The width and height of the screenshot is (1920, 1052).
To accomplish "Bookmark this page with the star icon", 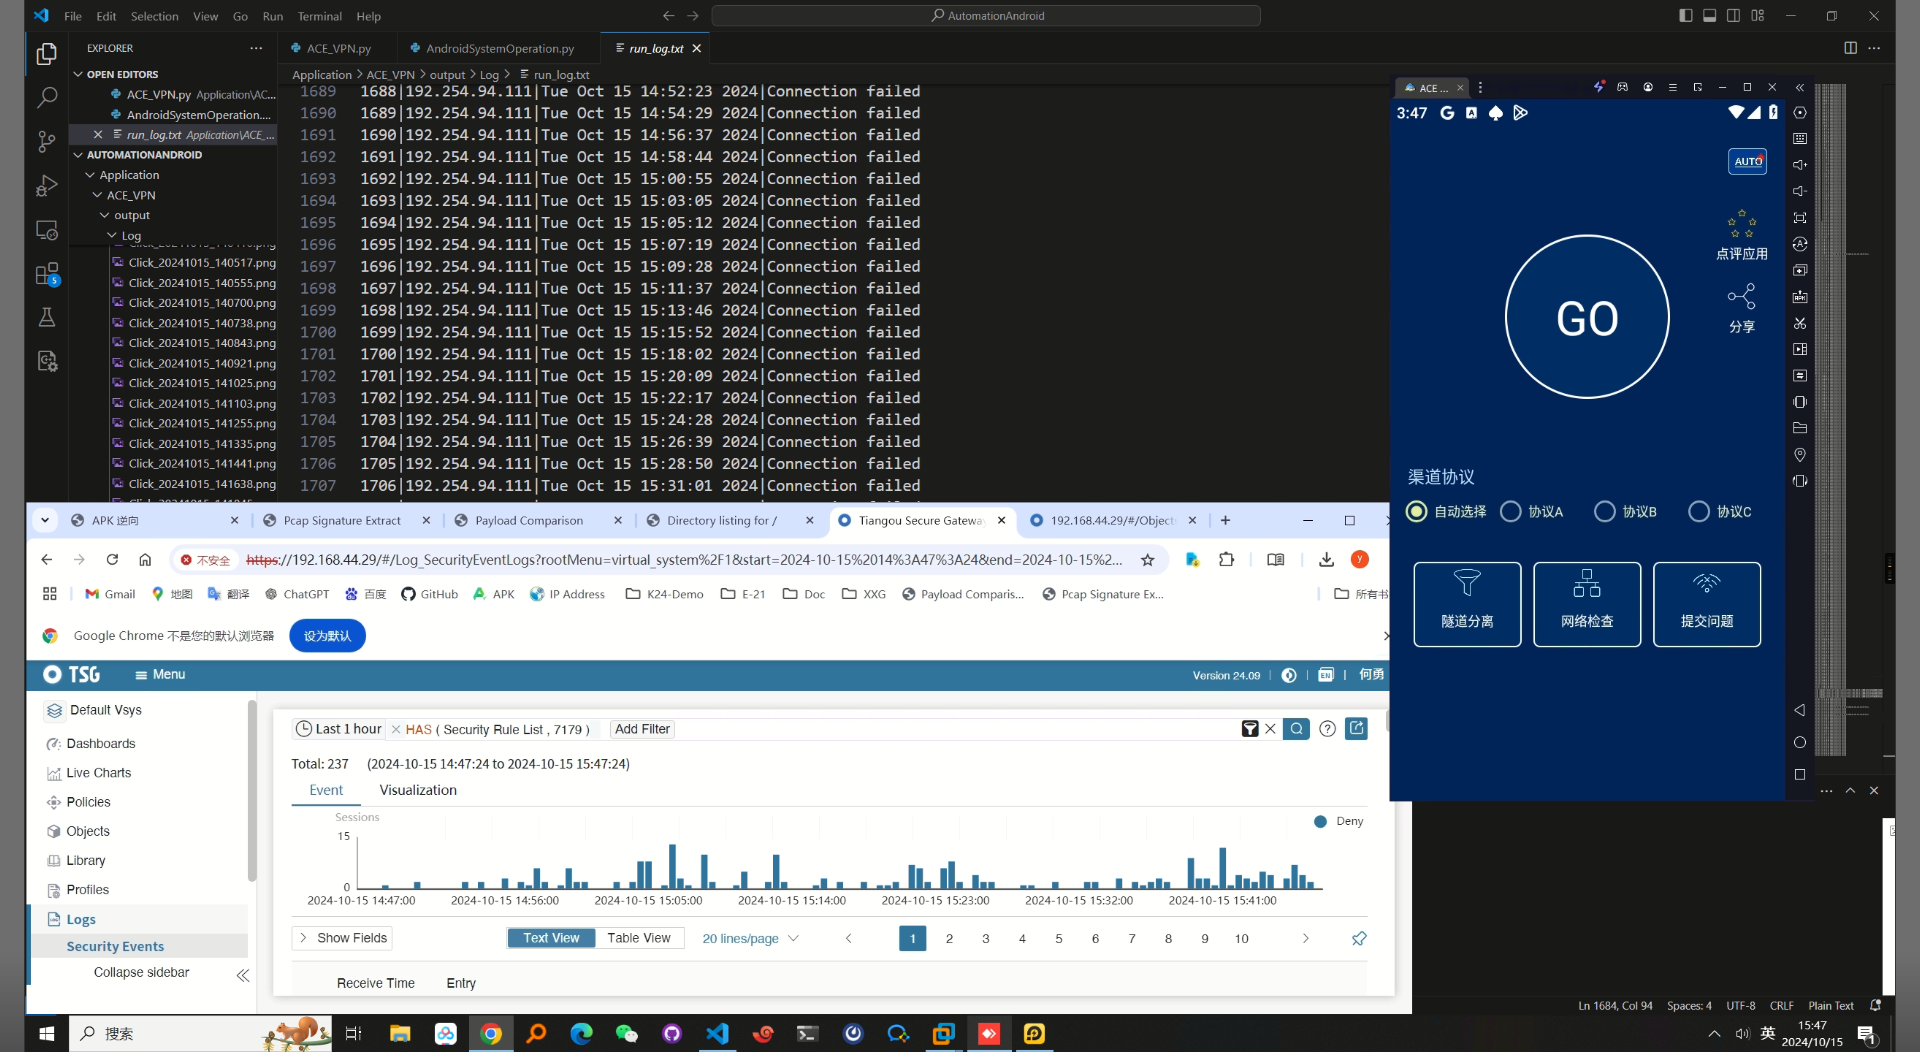I will [x=1148, y=560].
